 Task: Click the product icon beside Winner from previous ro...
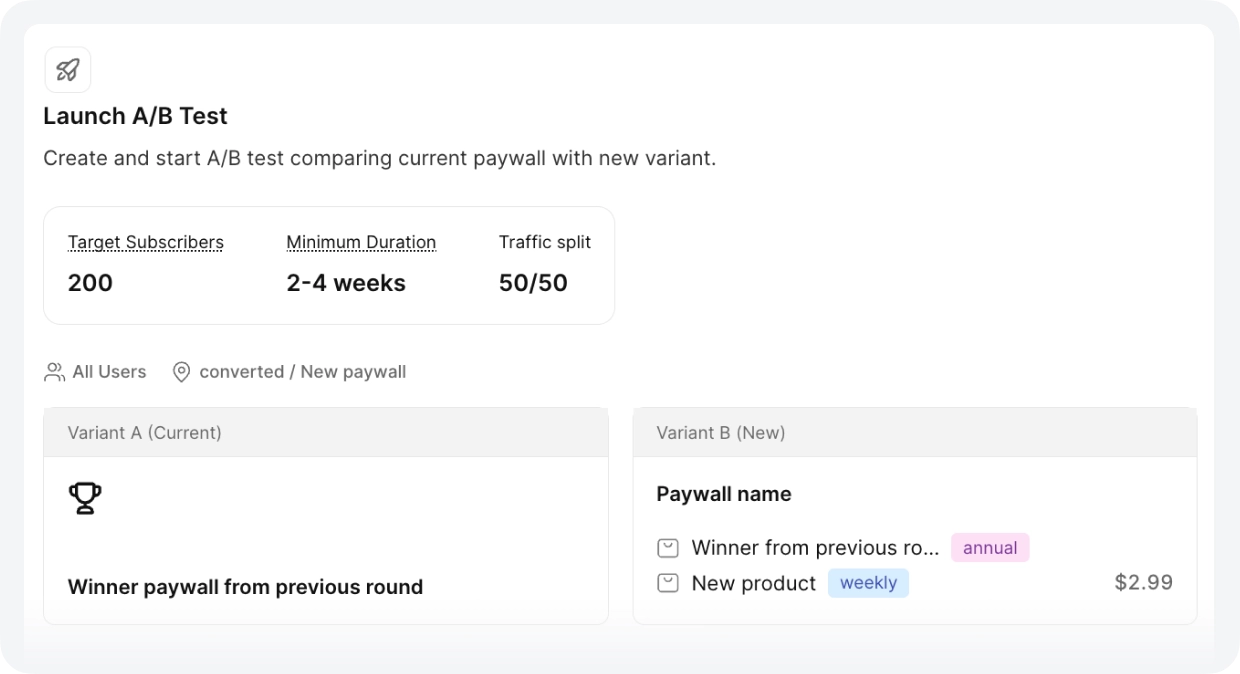(x=667, y=547)
